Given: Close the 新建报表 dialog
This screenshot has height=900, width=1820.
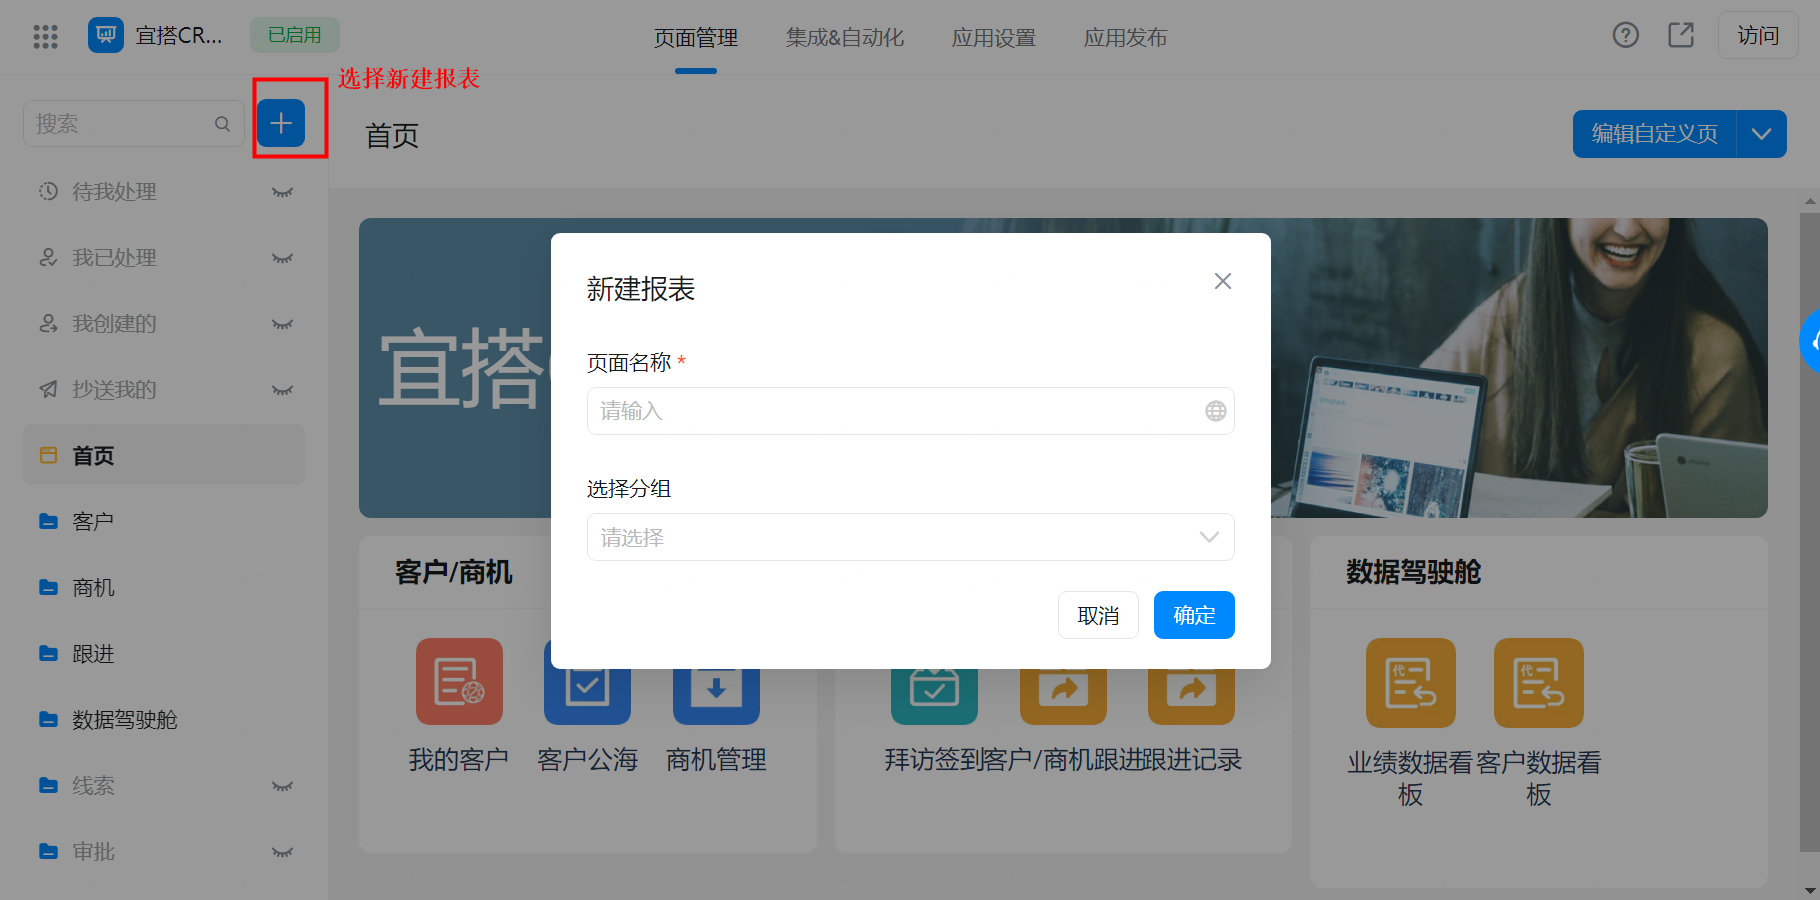Looking at the screenshot, I should tap(1223, 281).
